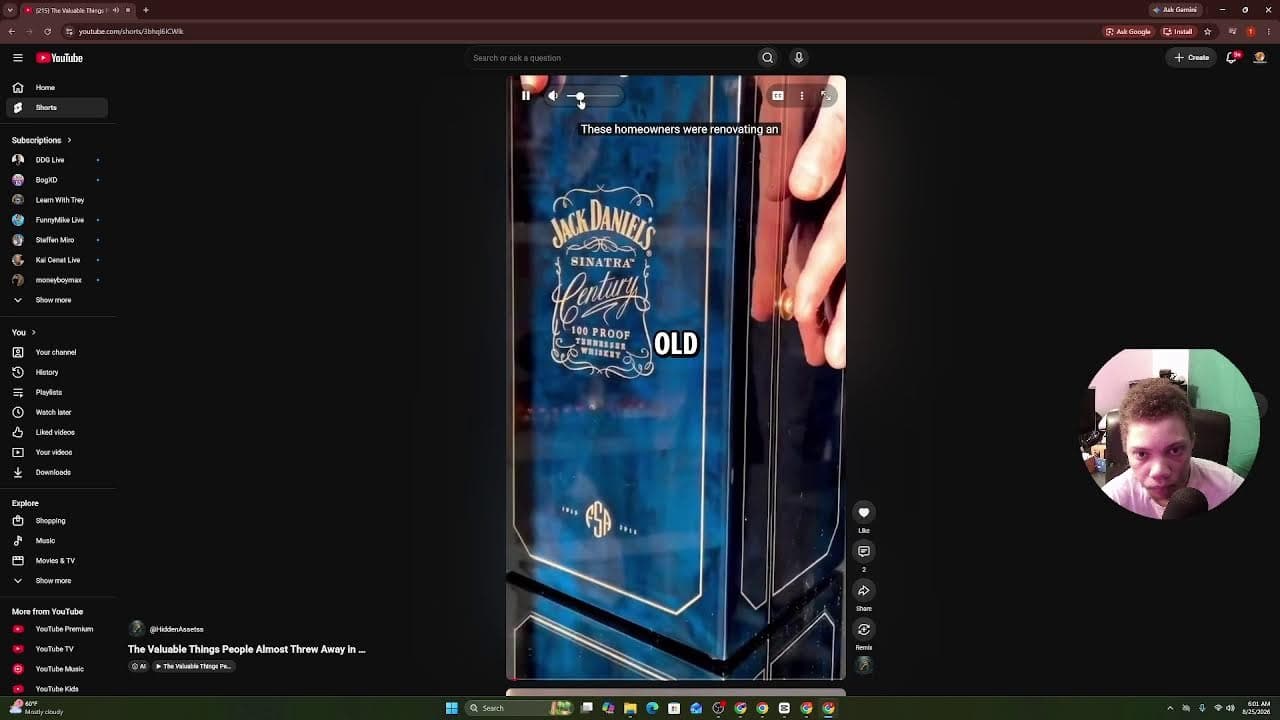Image resolution: width=1280 pixels, height=720 pixels.
Task: Expand Show more under Explore
Action: click(x=57, y=581)
